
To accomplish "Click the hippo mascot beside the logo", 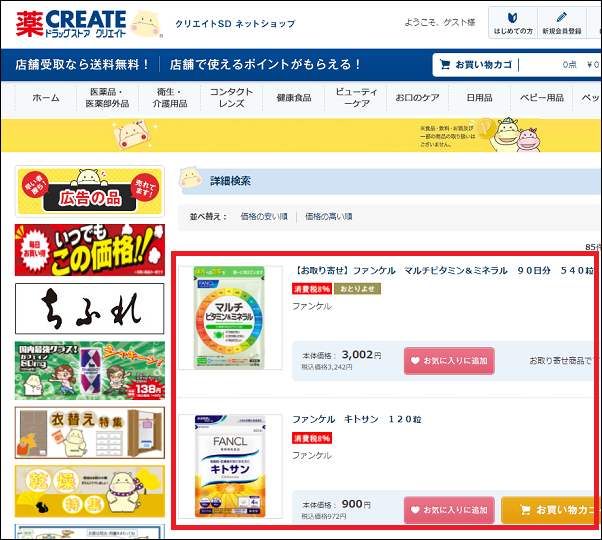I will click(146, 24).
